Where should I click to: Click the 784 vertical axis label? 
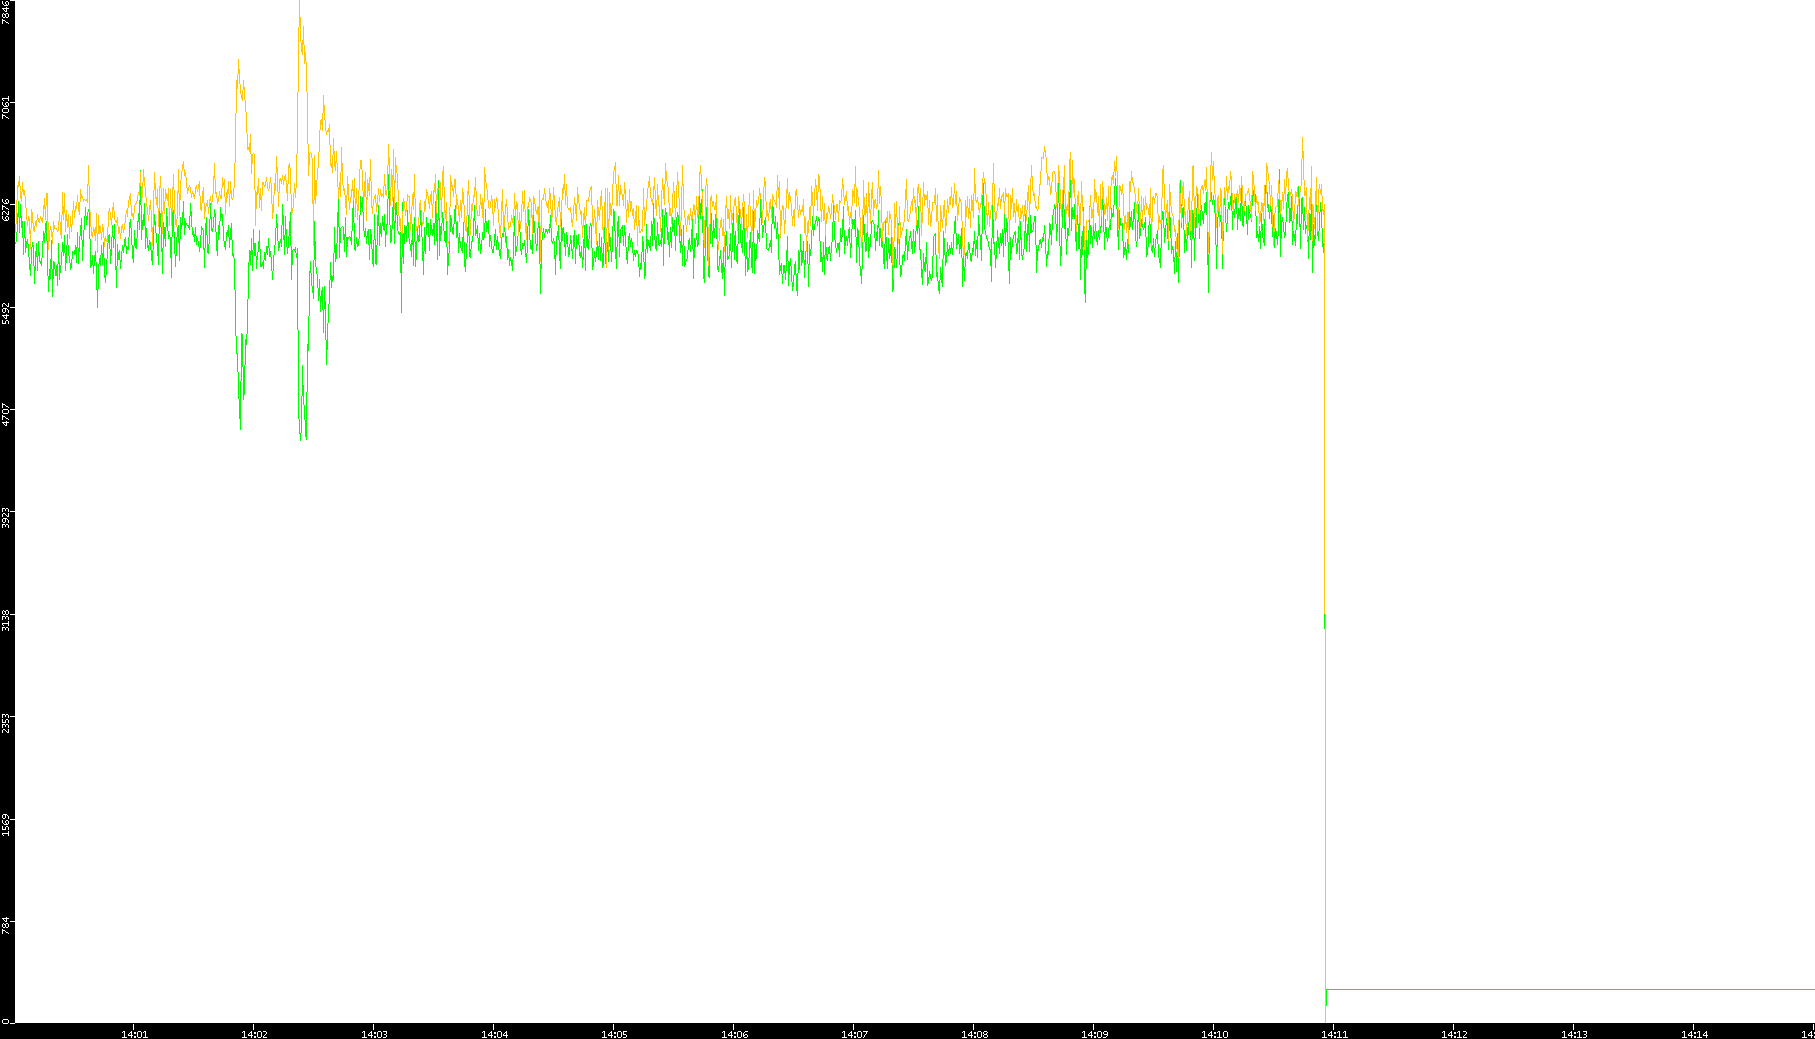pyautogui.click(x=7, y=928)
